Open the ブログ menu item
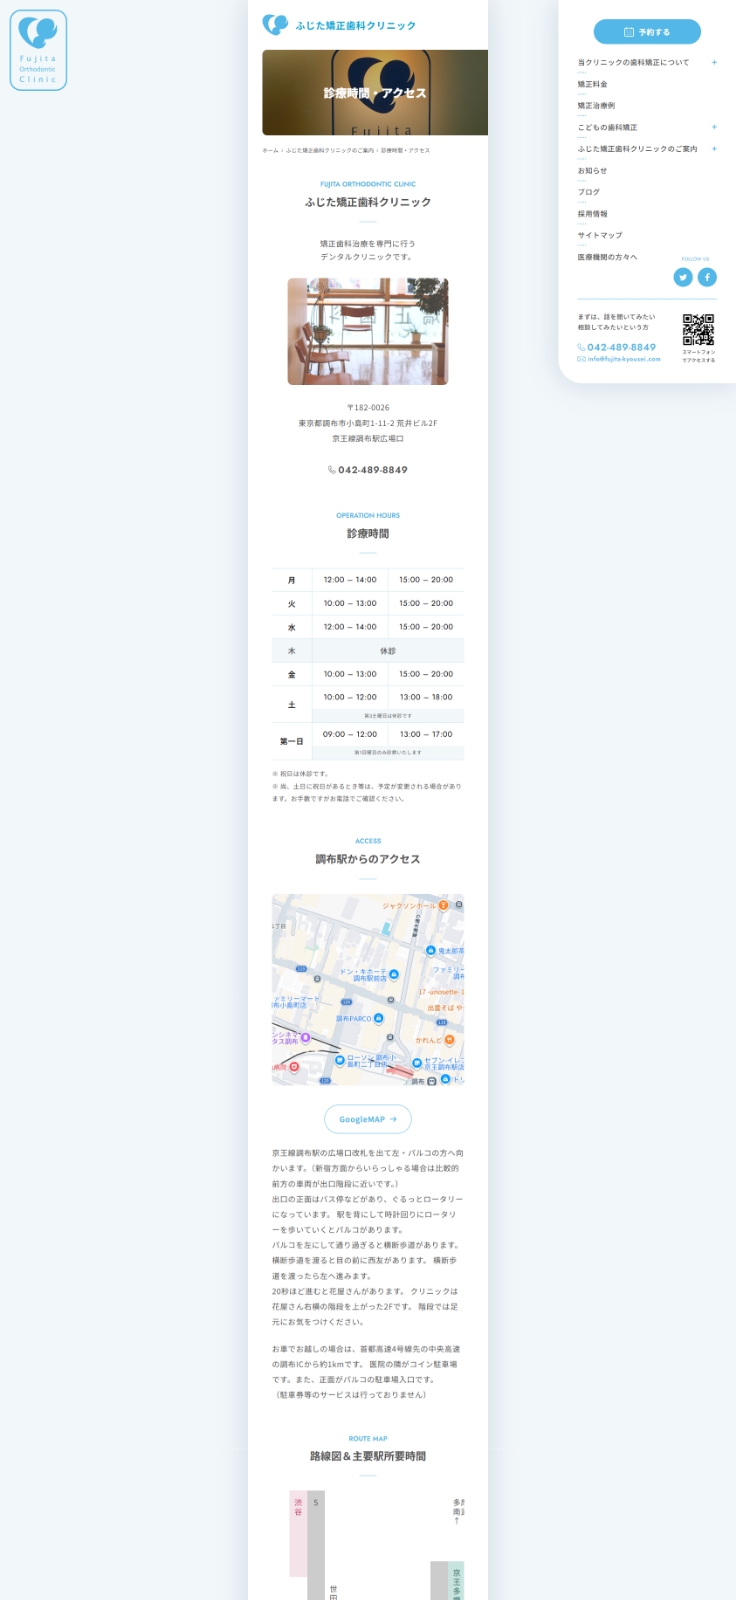This screenshot has height=1600, width=736. point(589,192)
